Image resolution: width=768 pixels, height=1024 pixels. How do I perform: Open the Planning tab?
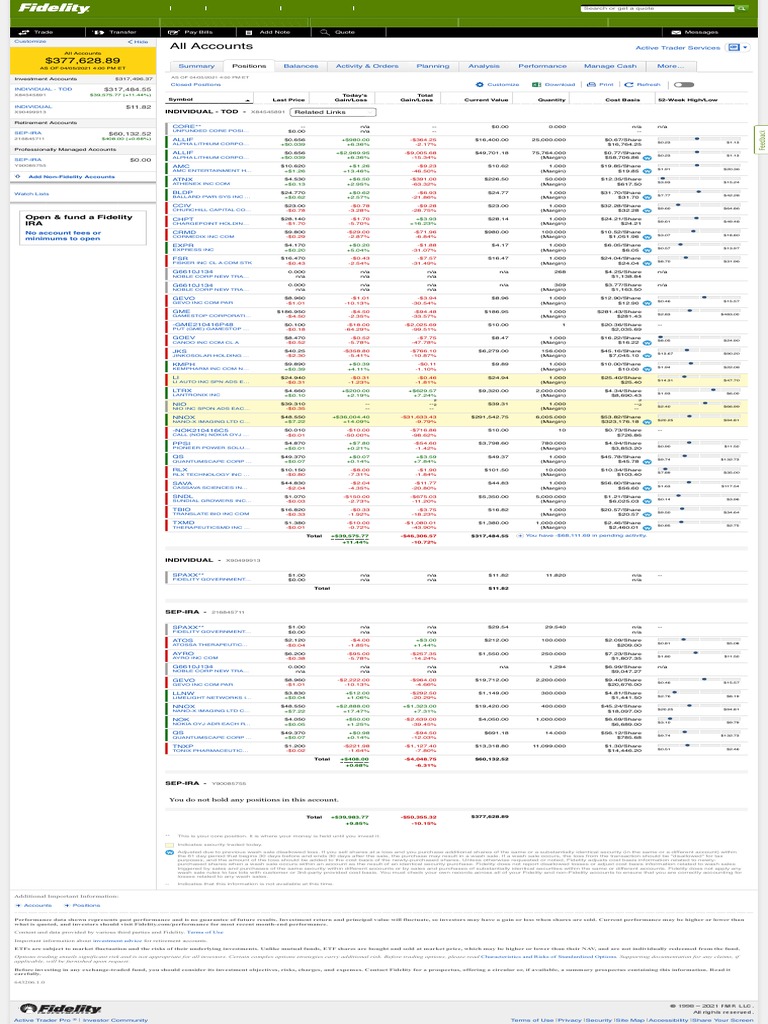pos(433,66)
